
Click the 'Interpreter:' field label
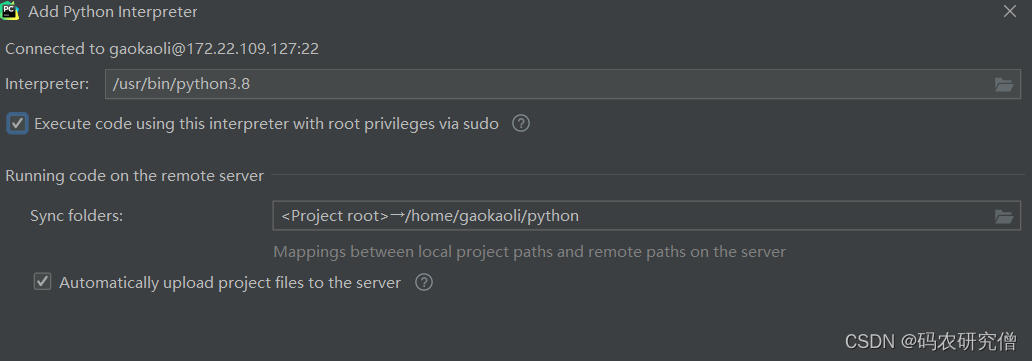pyautogui.click(x=47, y=84)
